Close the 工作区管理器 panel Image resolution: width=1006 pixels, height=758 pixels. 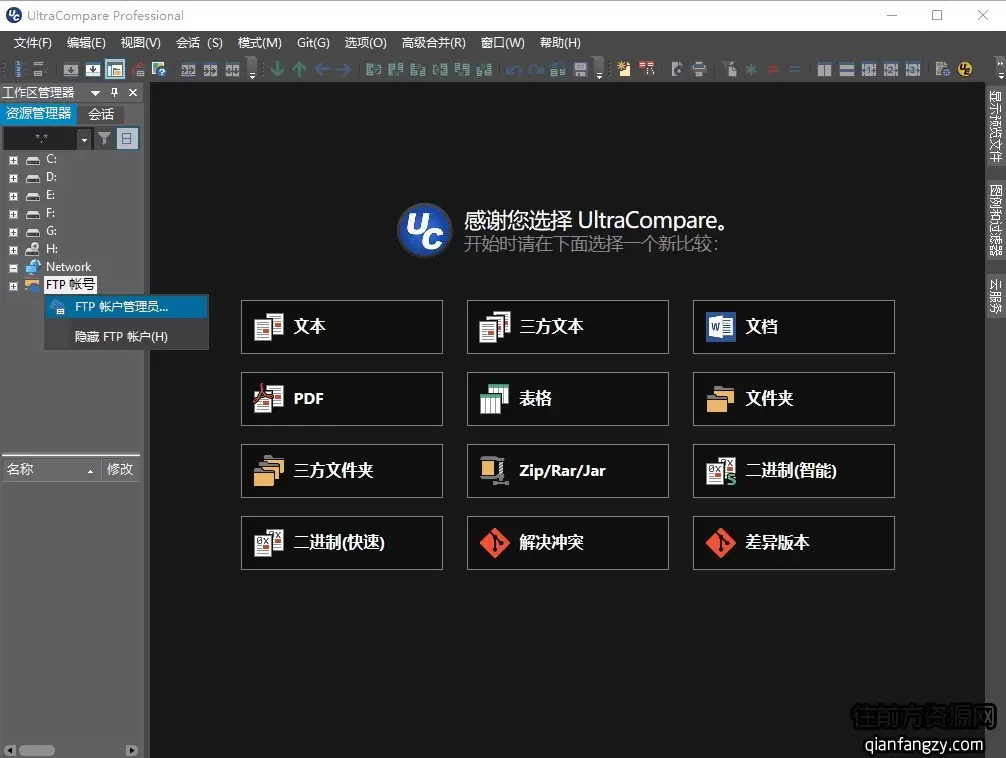click(133, 92)
